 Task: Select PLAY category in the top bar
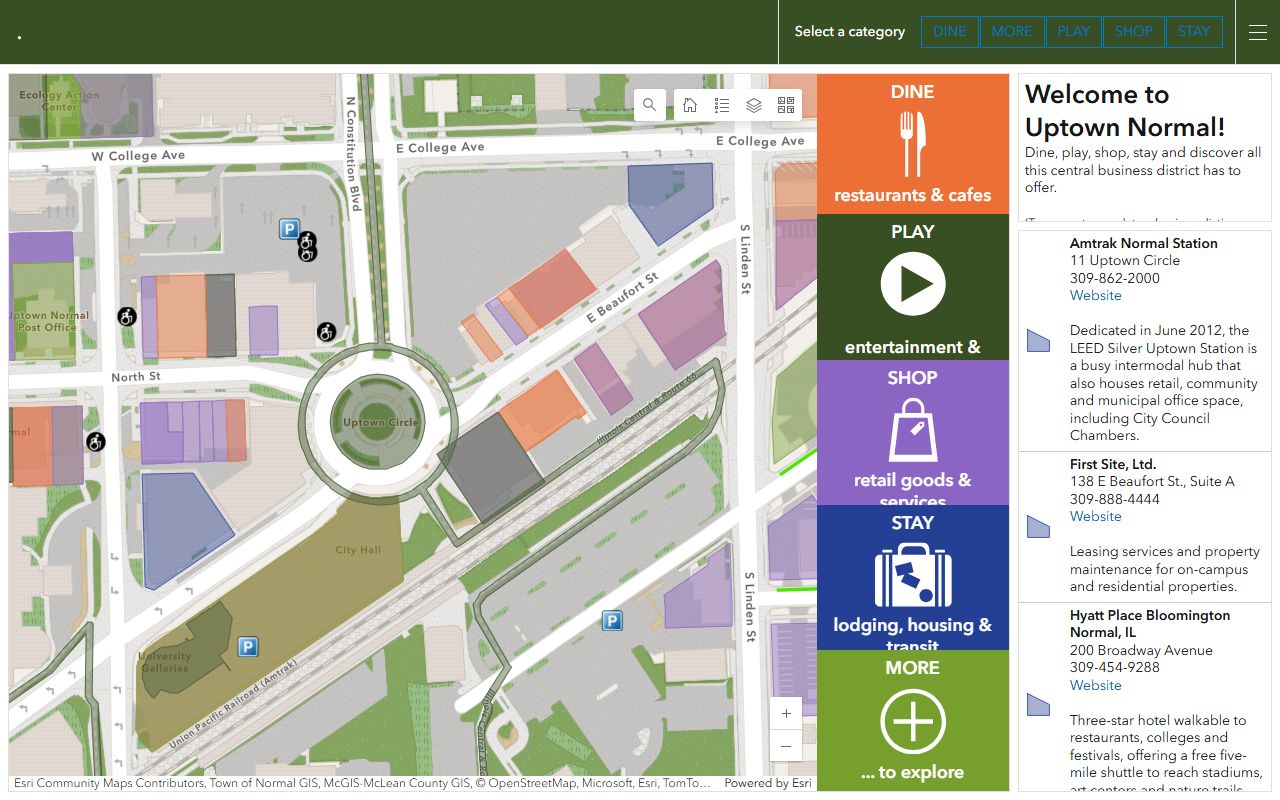[1073, 31]
